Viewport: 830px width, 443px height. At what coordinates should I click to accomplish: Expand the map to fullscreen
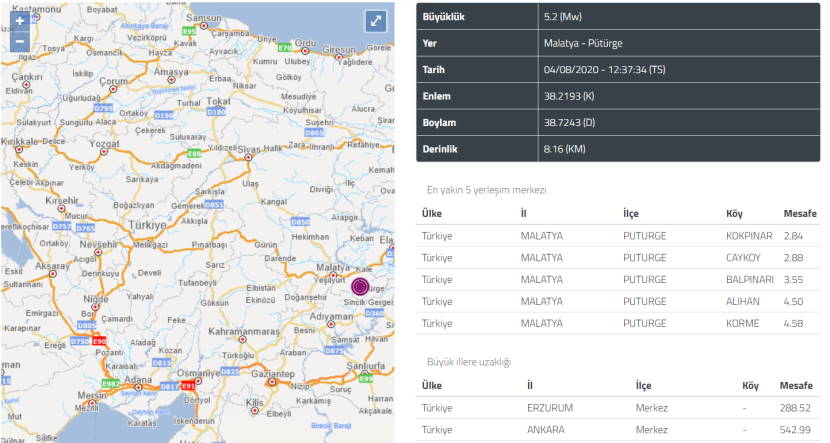375,21
